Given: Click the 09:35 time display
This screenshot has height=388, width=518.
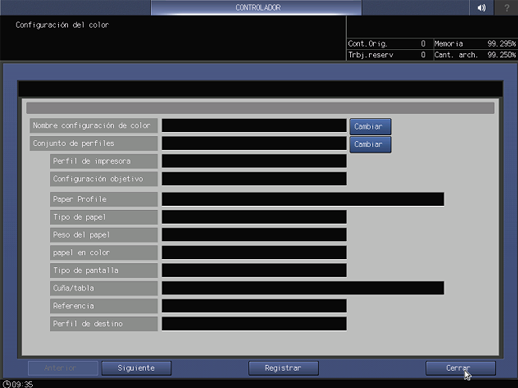Looking at the screenshot, I should click(x=22, y=384).
